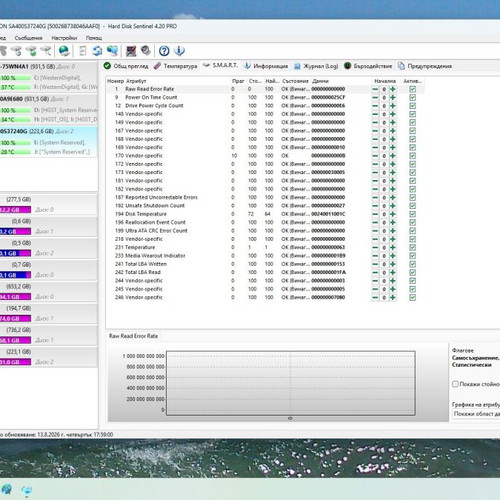Click the gray disk test toolbar icon

click(146, 51)
